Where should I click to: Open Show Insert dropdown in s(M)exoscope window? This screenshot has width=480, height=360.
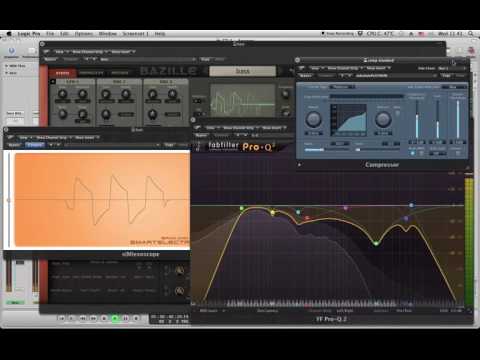pos(86,137)
